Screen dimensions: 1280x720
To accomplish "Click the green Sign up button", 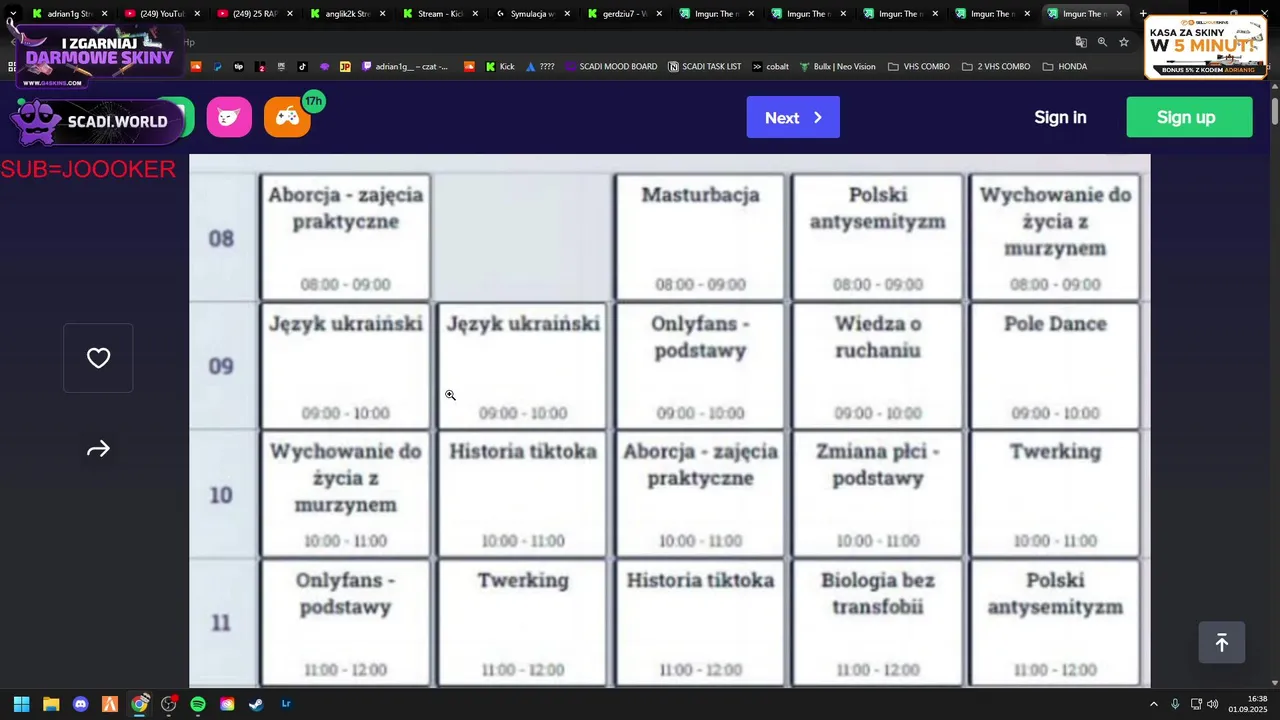I will (1189, 117).
